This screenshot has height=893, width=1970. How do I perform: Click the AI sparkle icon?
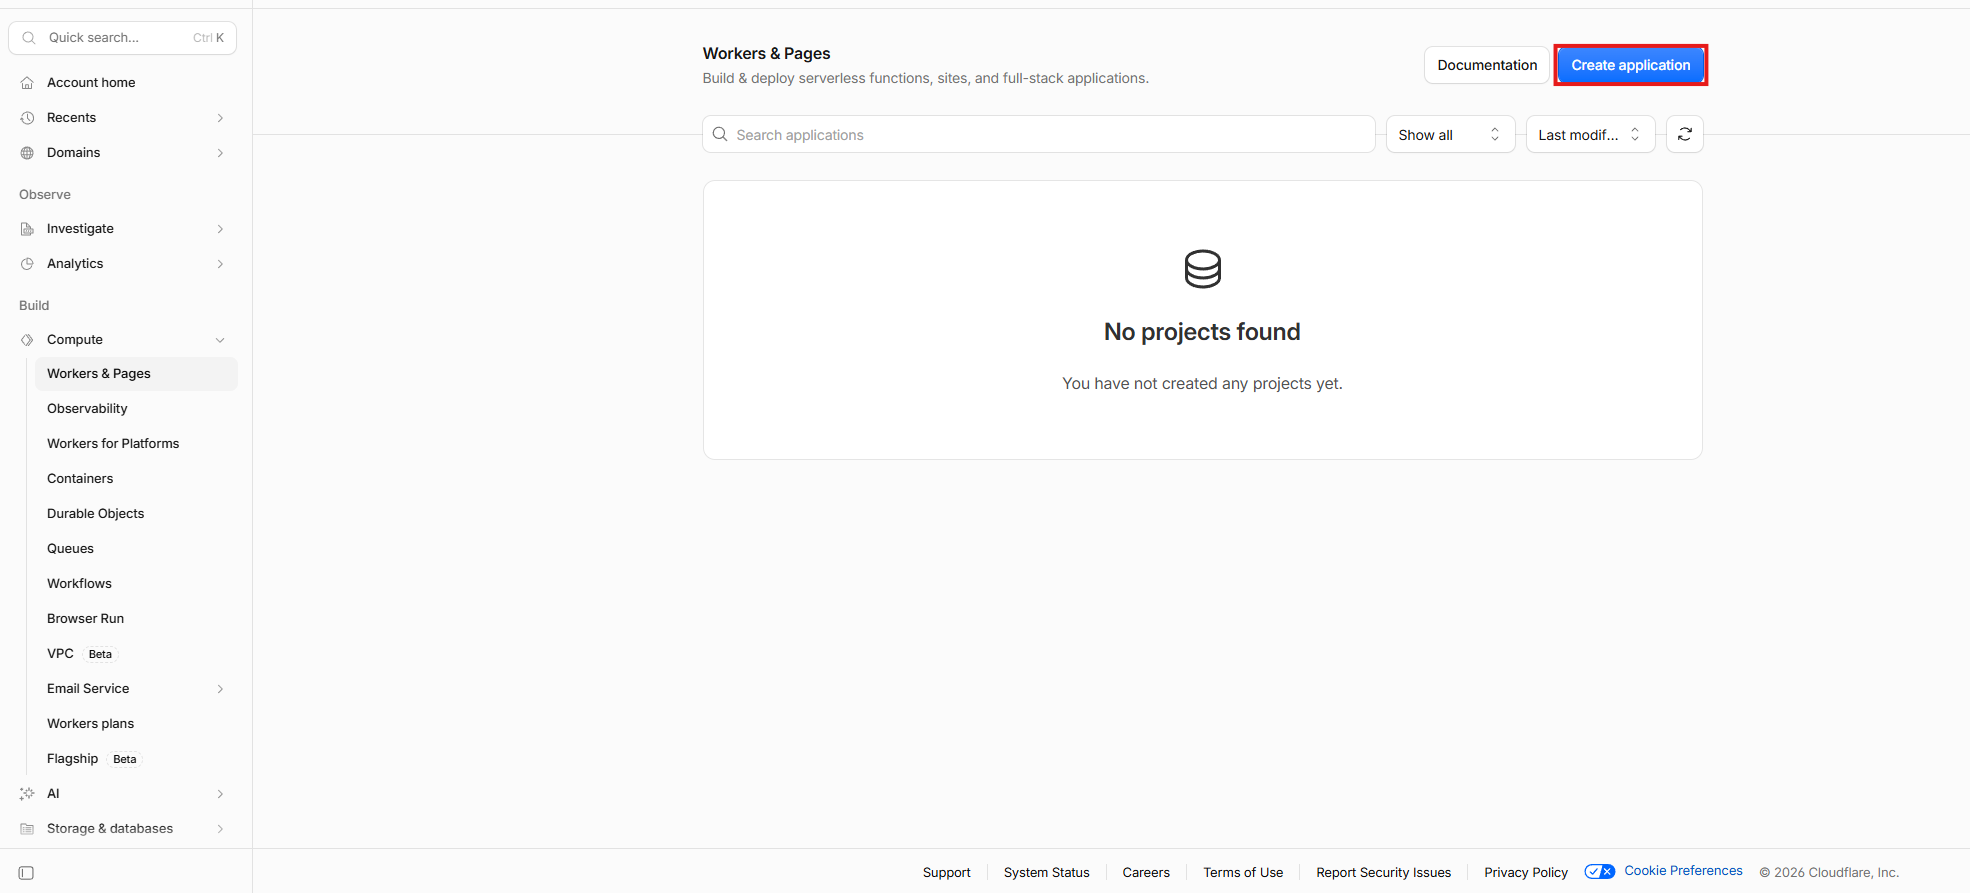click(x=27, y=794)
